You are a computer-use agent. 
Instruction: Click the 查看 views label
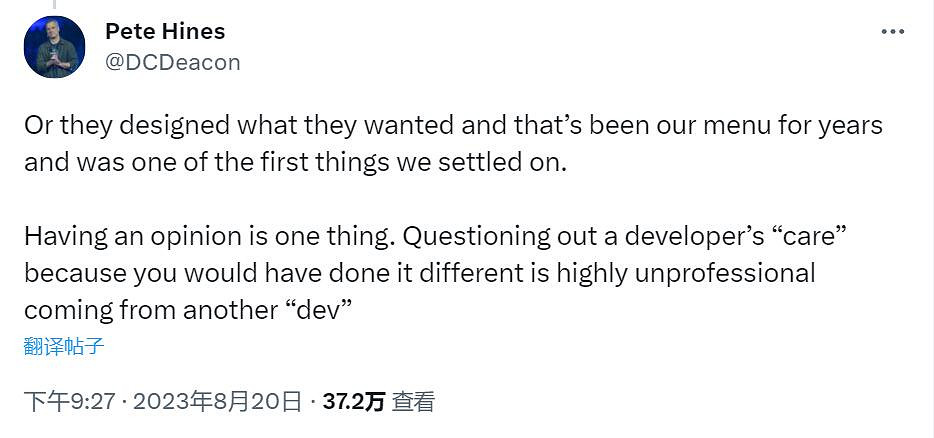414,402
